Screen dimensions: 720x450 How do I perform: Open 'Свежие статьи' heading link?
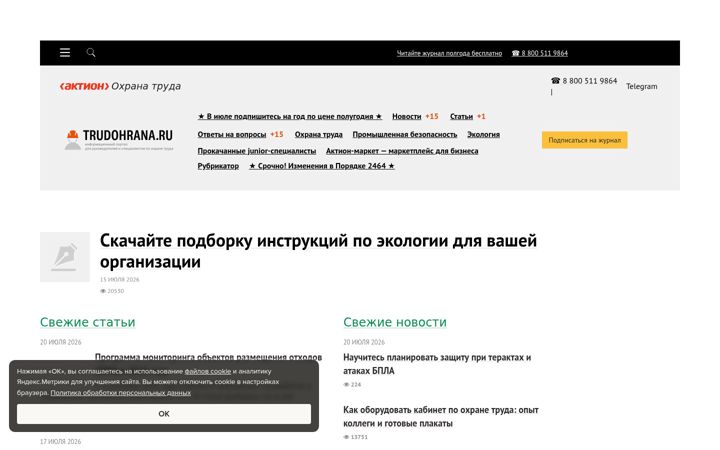click(x=87, y=322)
